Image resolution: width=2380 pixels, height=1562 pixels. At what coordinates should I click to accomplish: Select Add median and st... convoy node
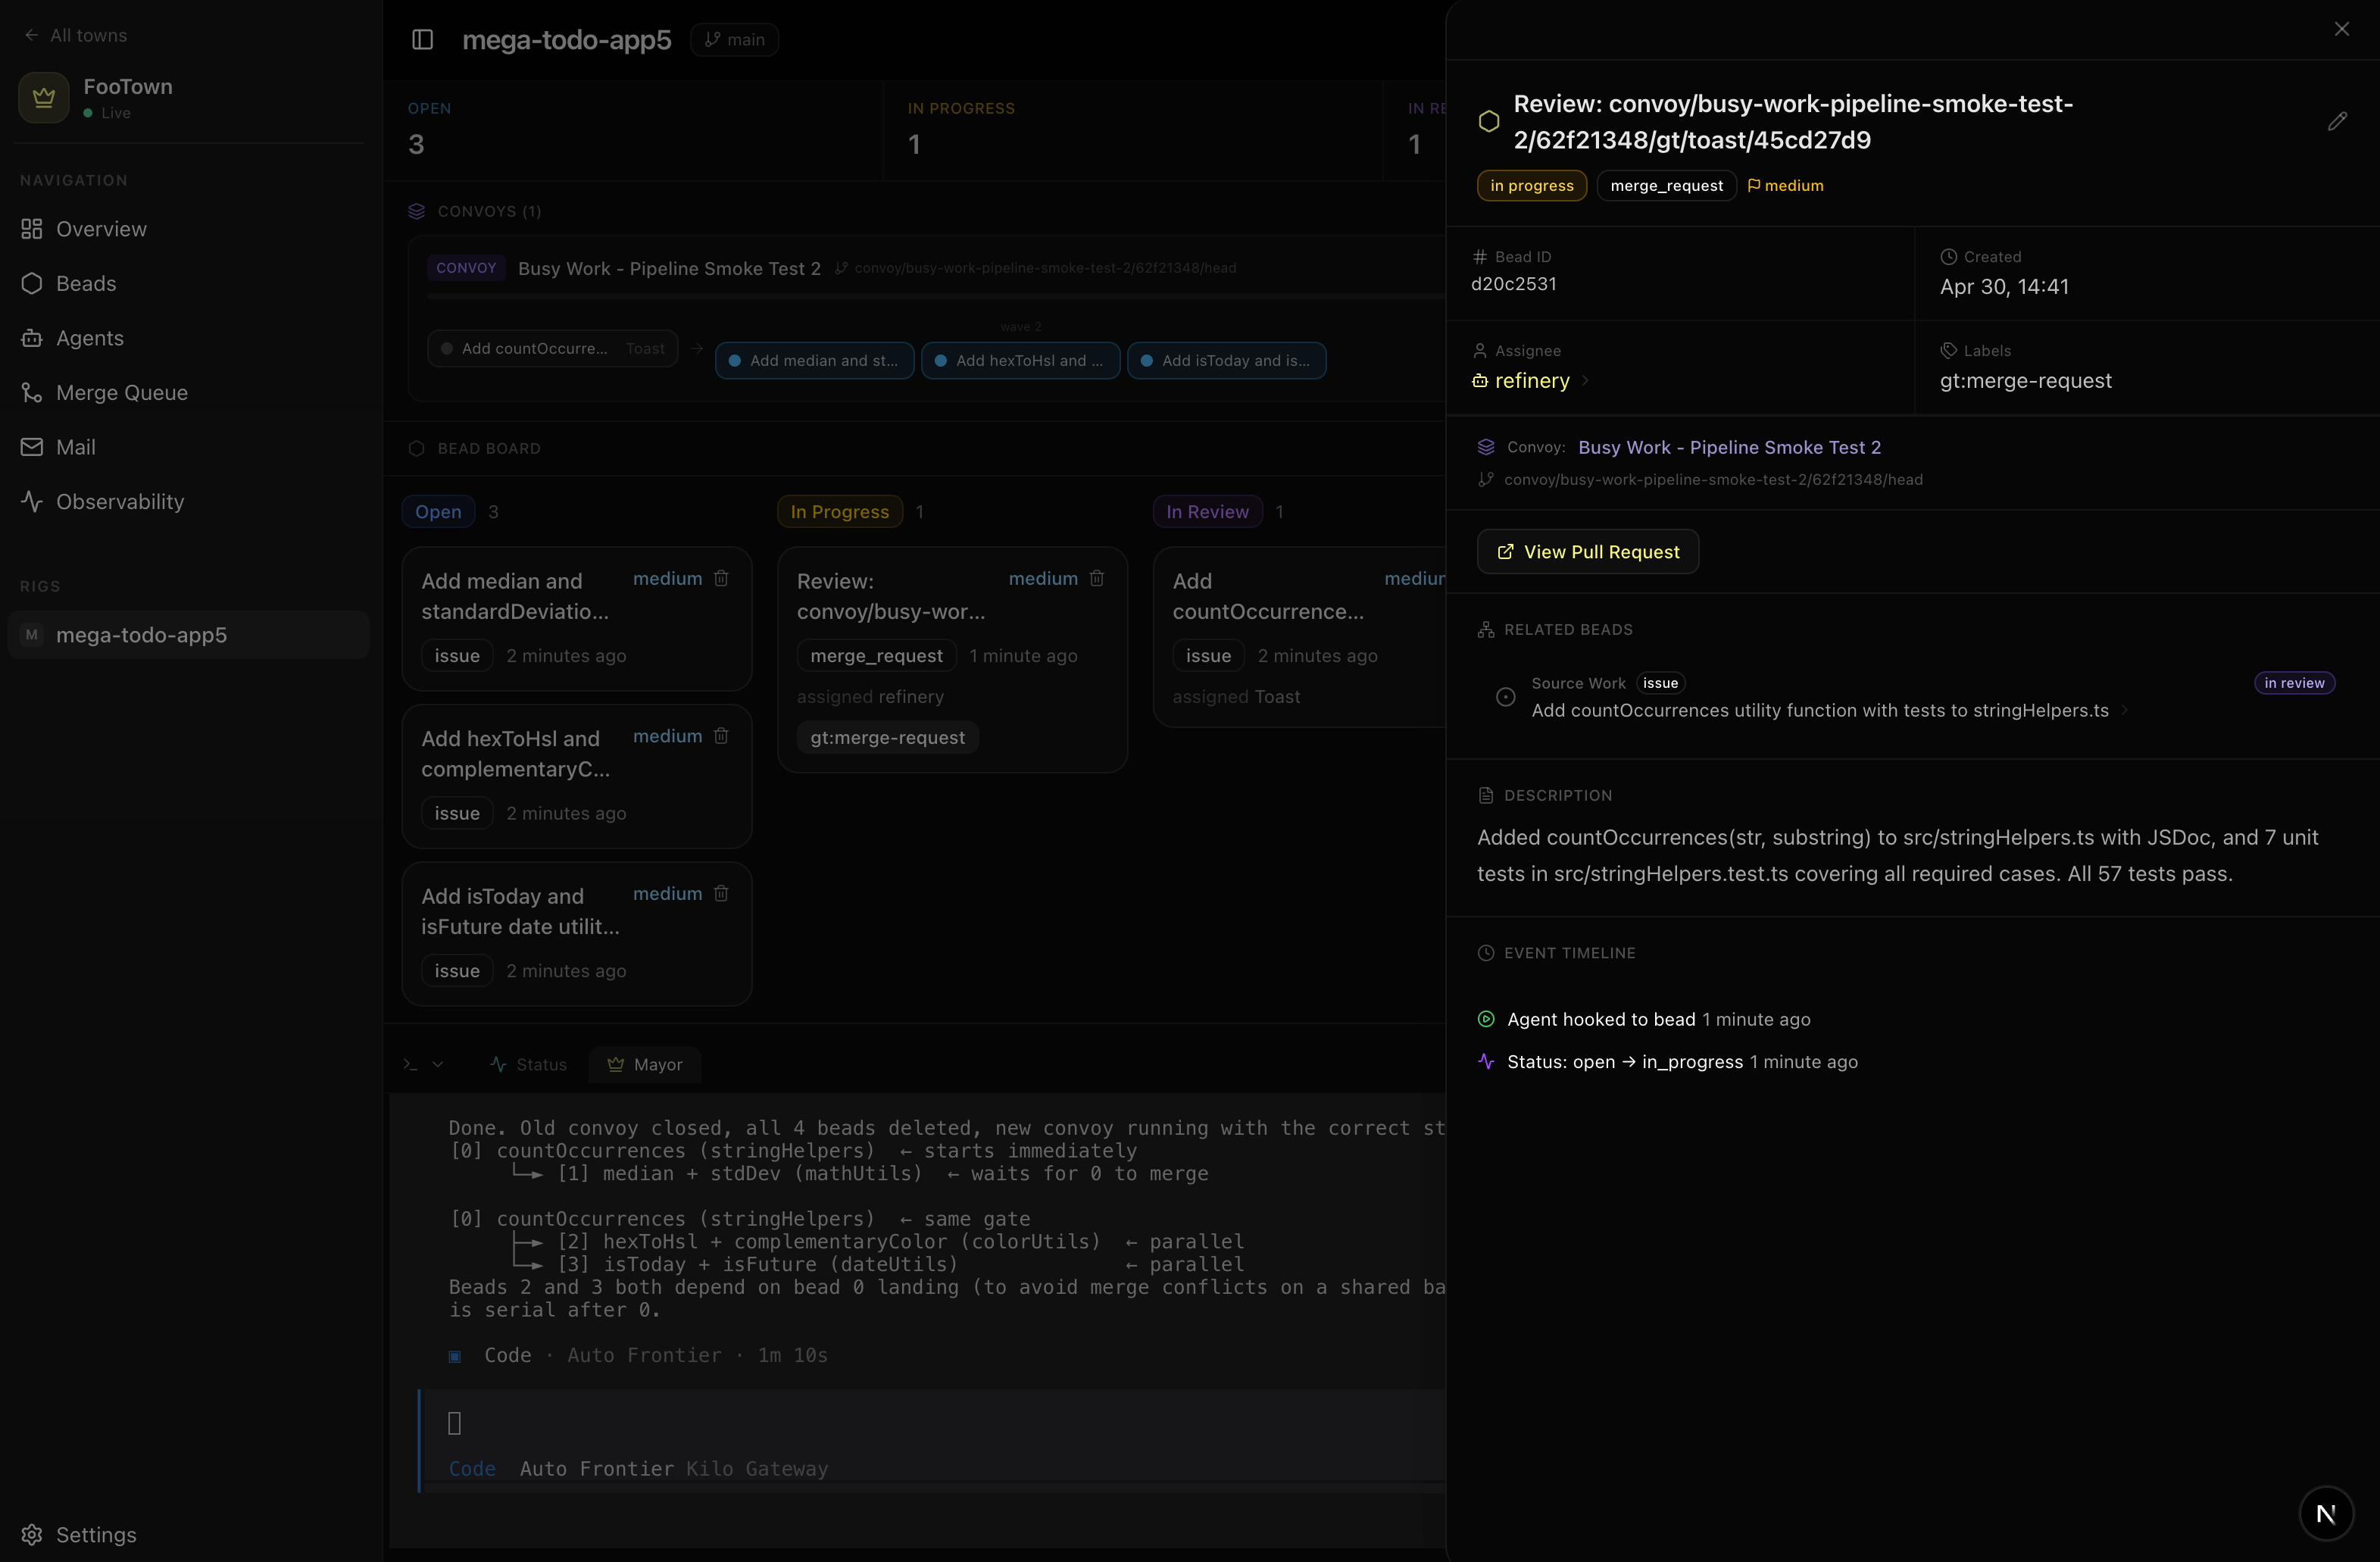[x=814, y=361]
